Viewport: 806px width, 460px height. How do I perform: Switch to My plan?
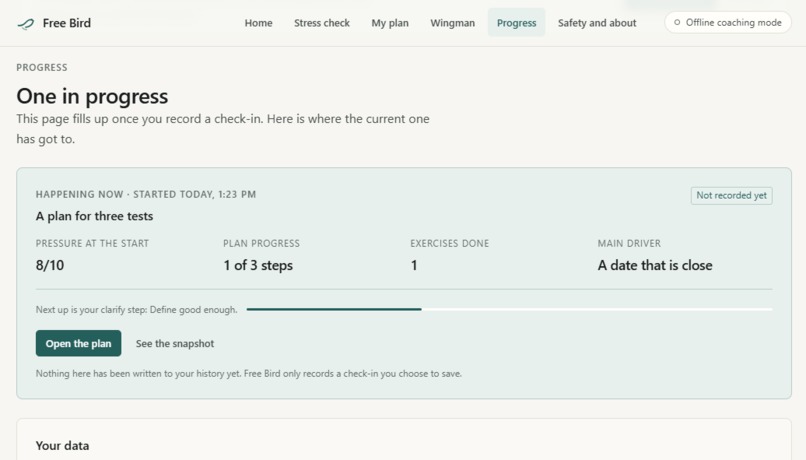[390, 23]
